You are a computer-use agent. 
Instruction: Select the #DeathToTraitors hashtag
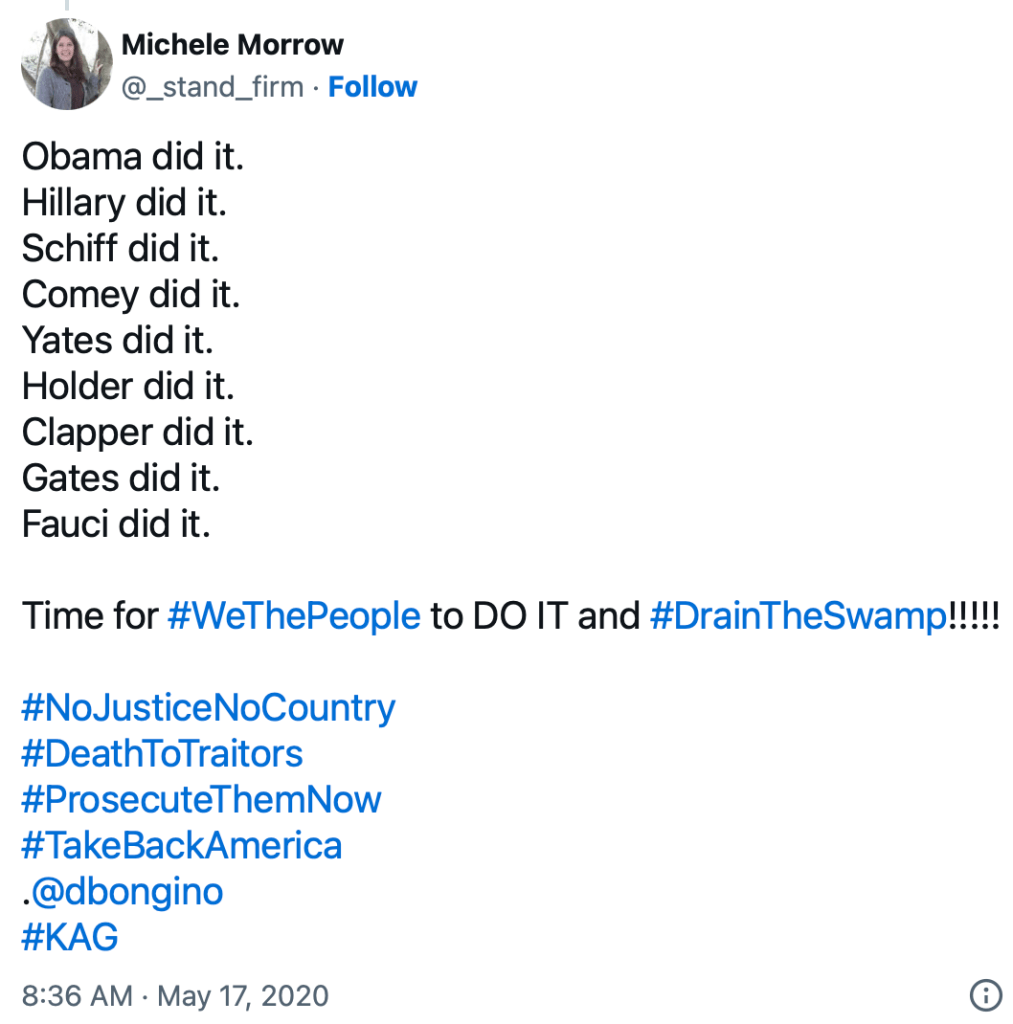(x=162, y=753)
